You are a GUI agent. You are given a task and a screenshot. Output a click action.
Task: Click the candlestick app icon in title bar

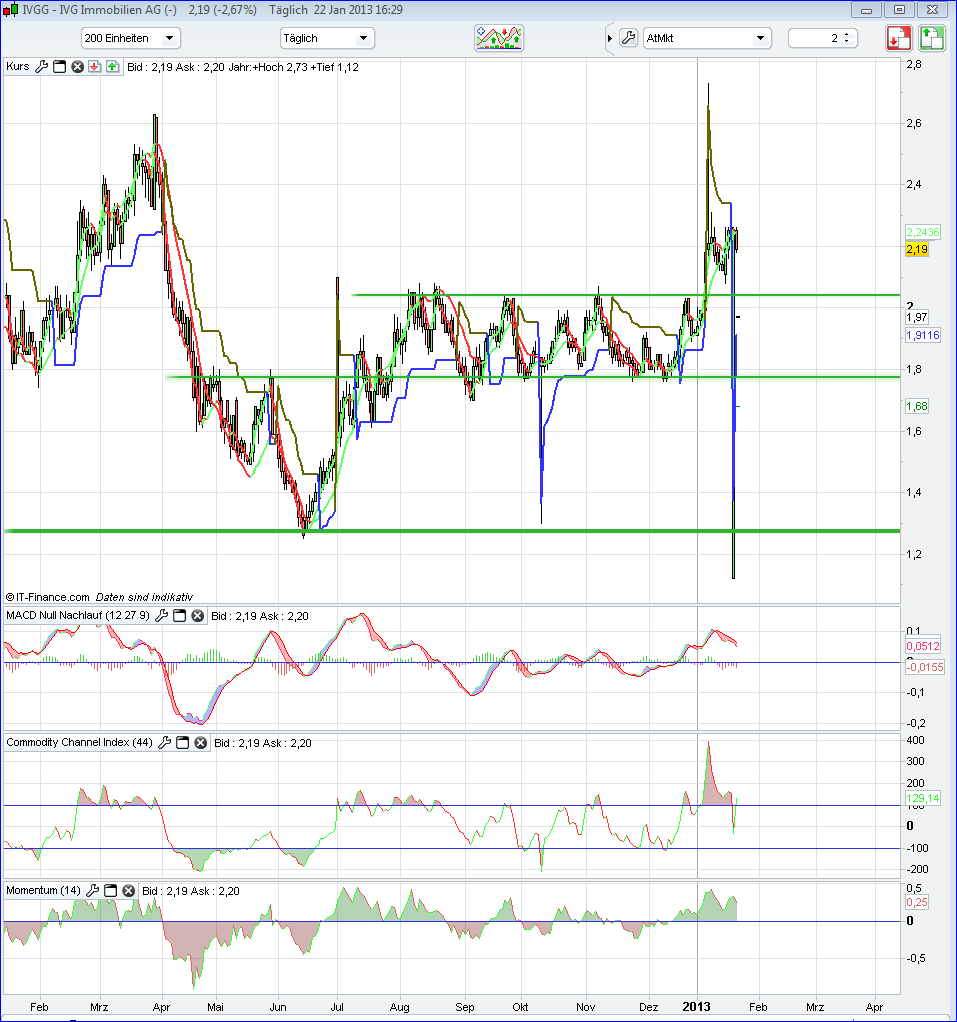(10, 10)
